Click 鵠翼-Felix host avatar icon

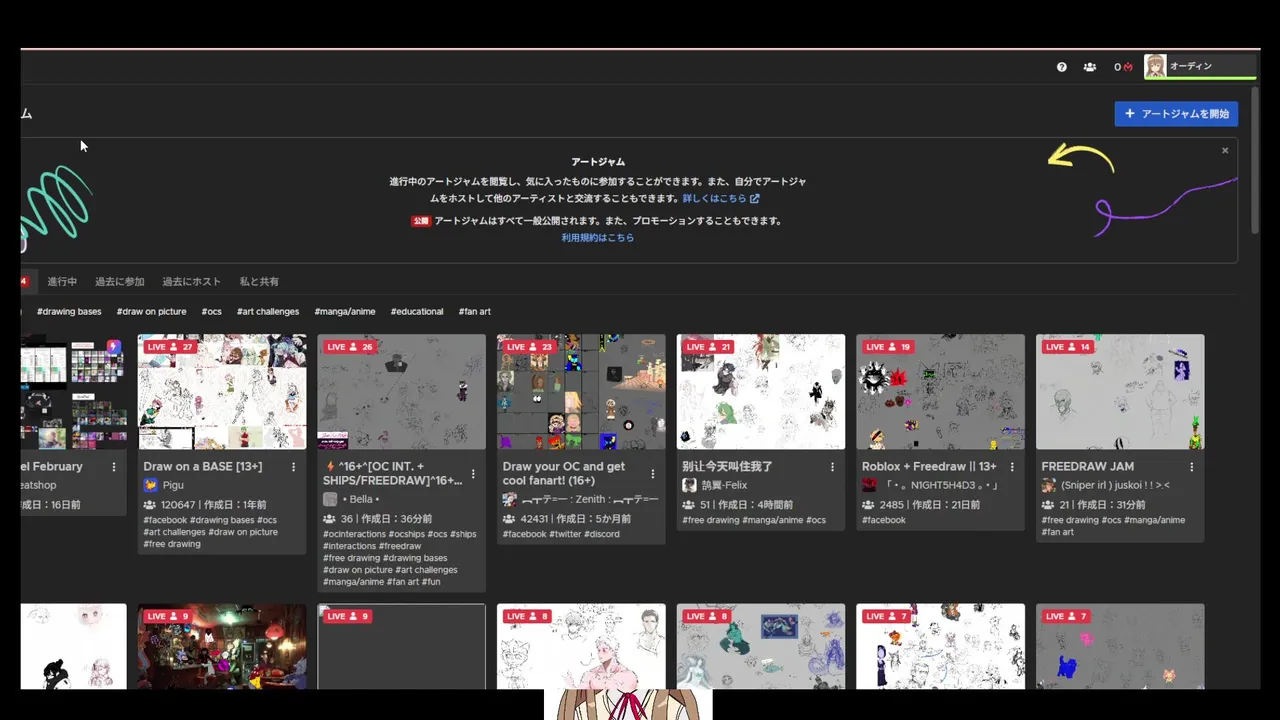point(690,485)
